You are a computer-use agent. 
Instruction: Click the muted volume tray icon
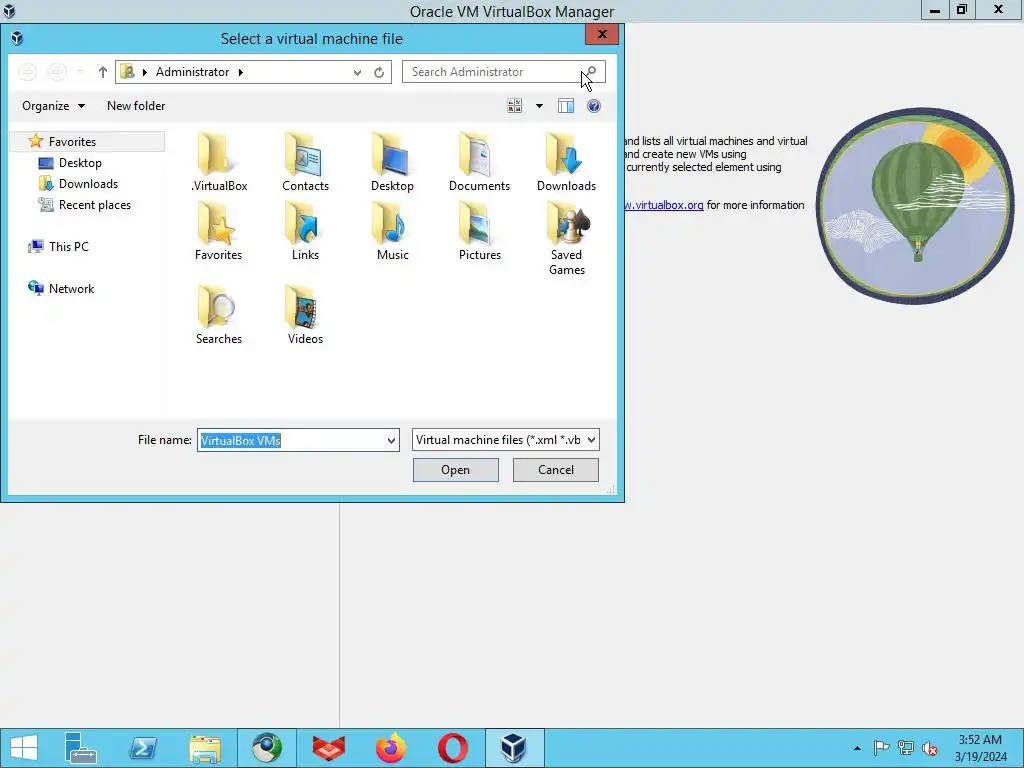click(x=930, y=748)
